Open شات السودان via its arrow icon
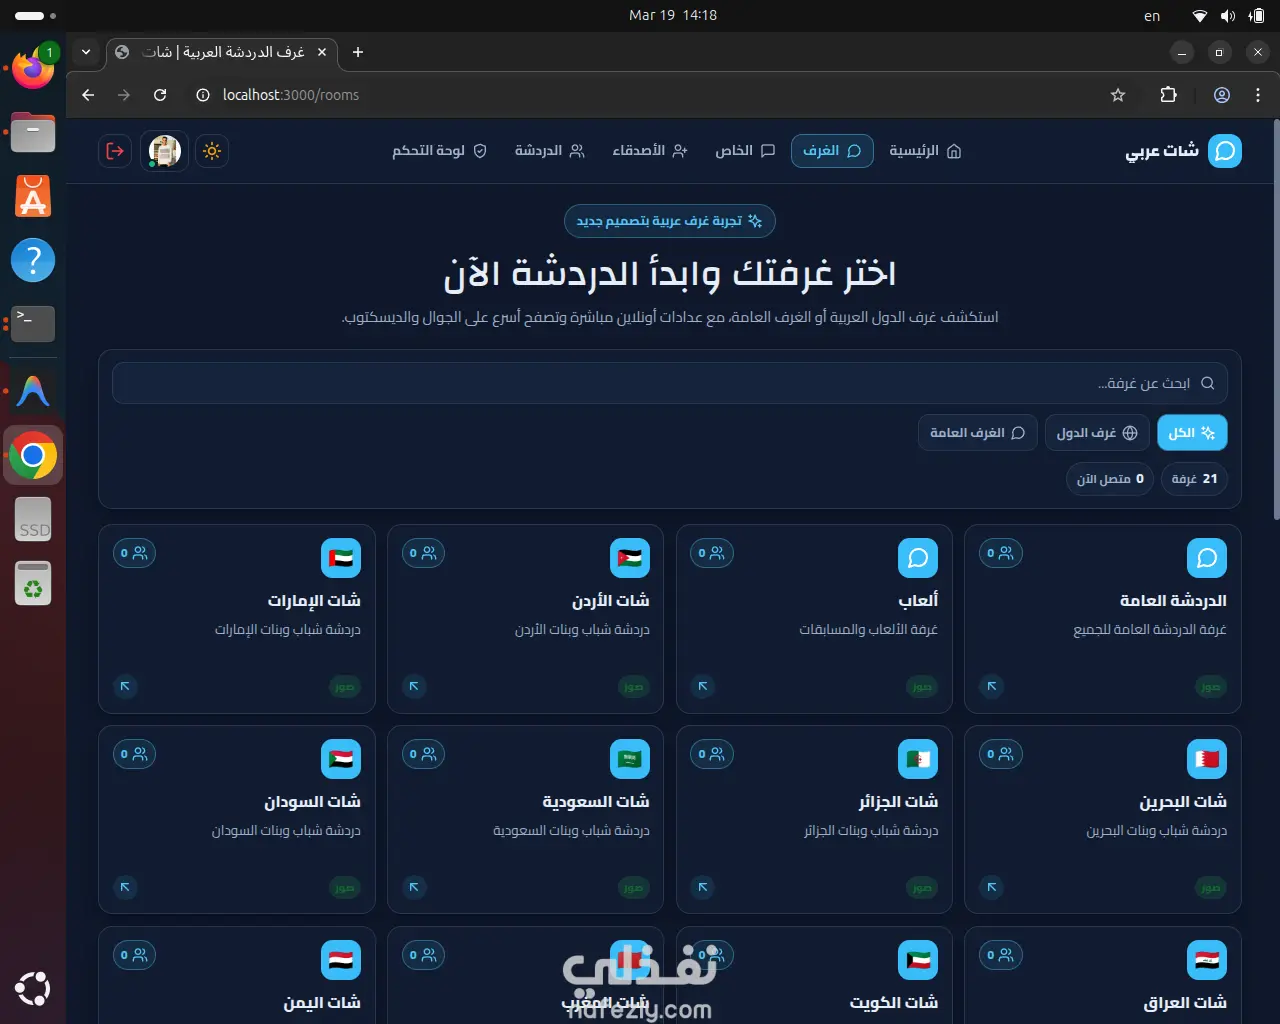The width and height of the screenshot is (1280, 1024). 125,887
